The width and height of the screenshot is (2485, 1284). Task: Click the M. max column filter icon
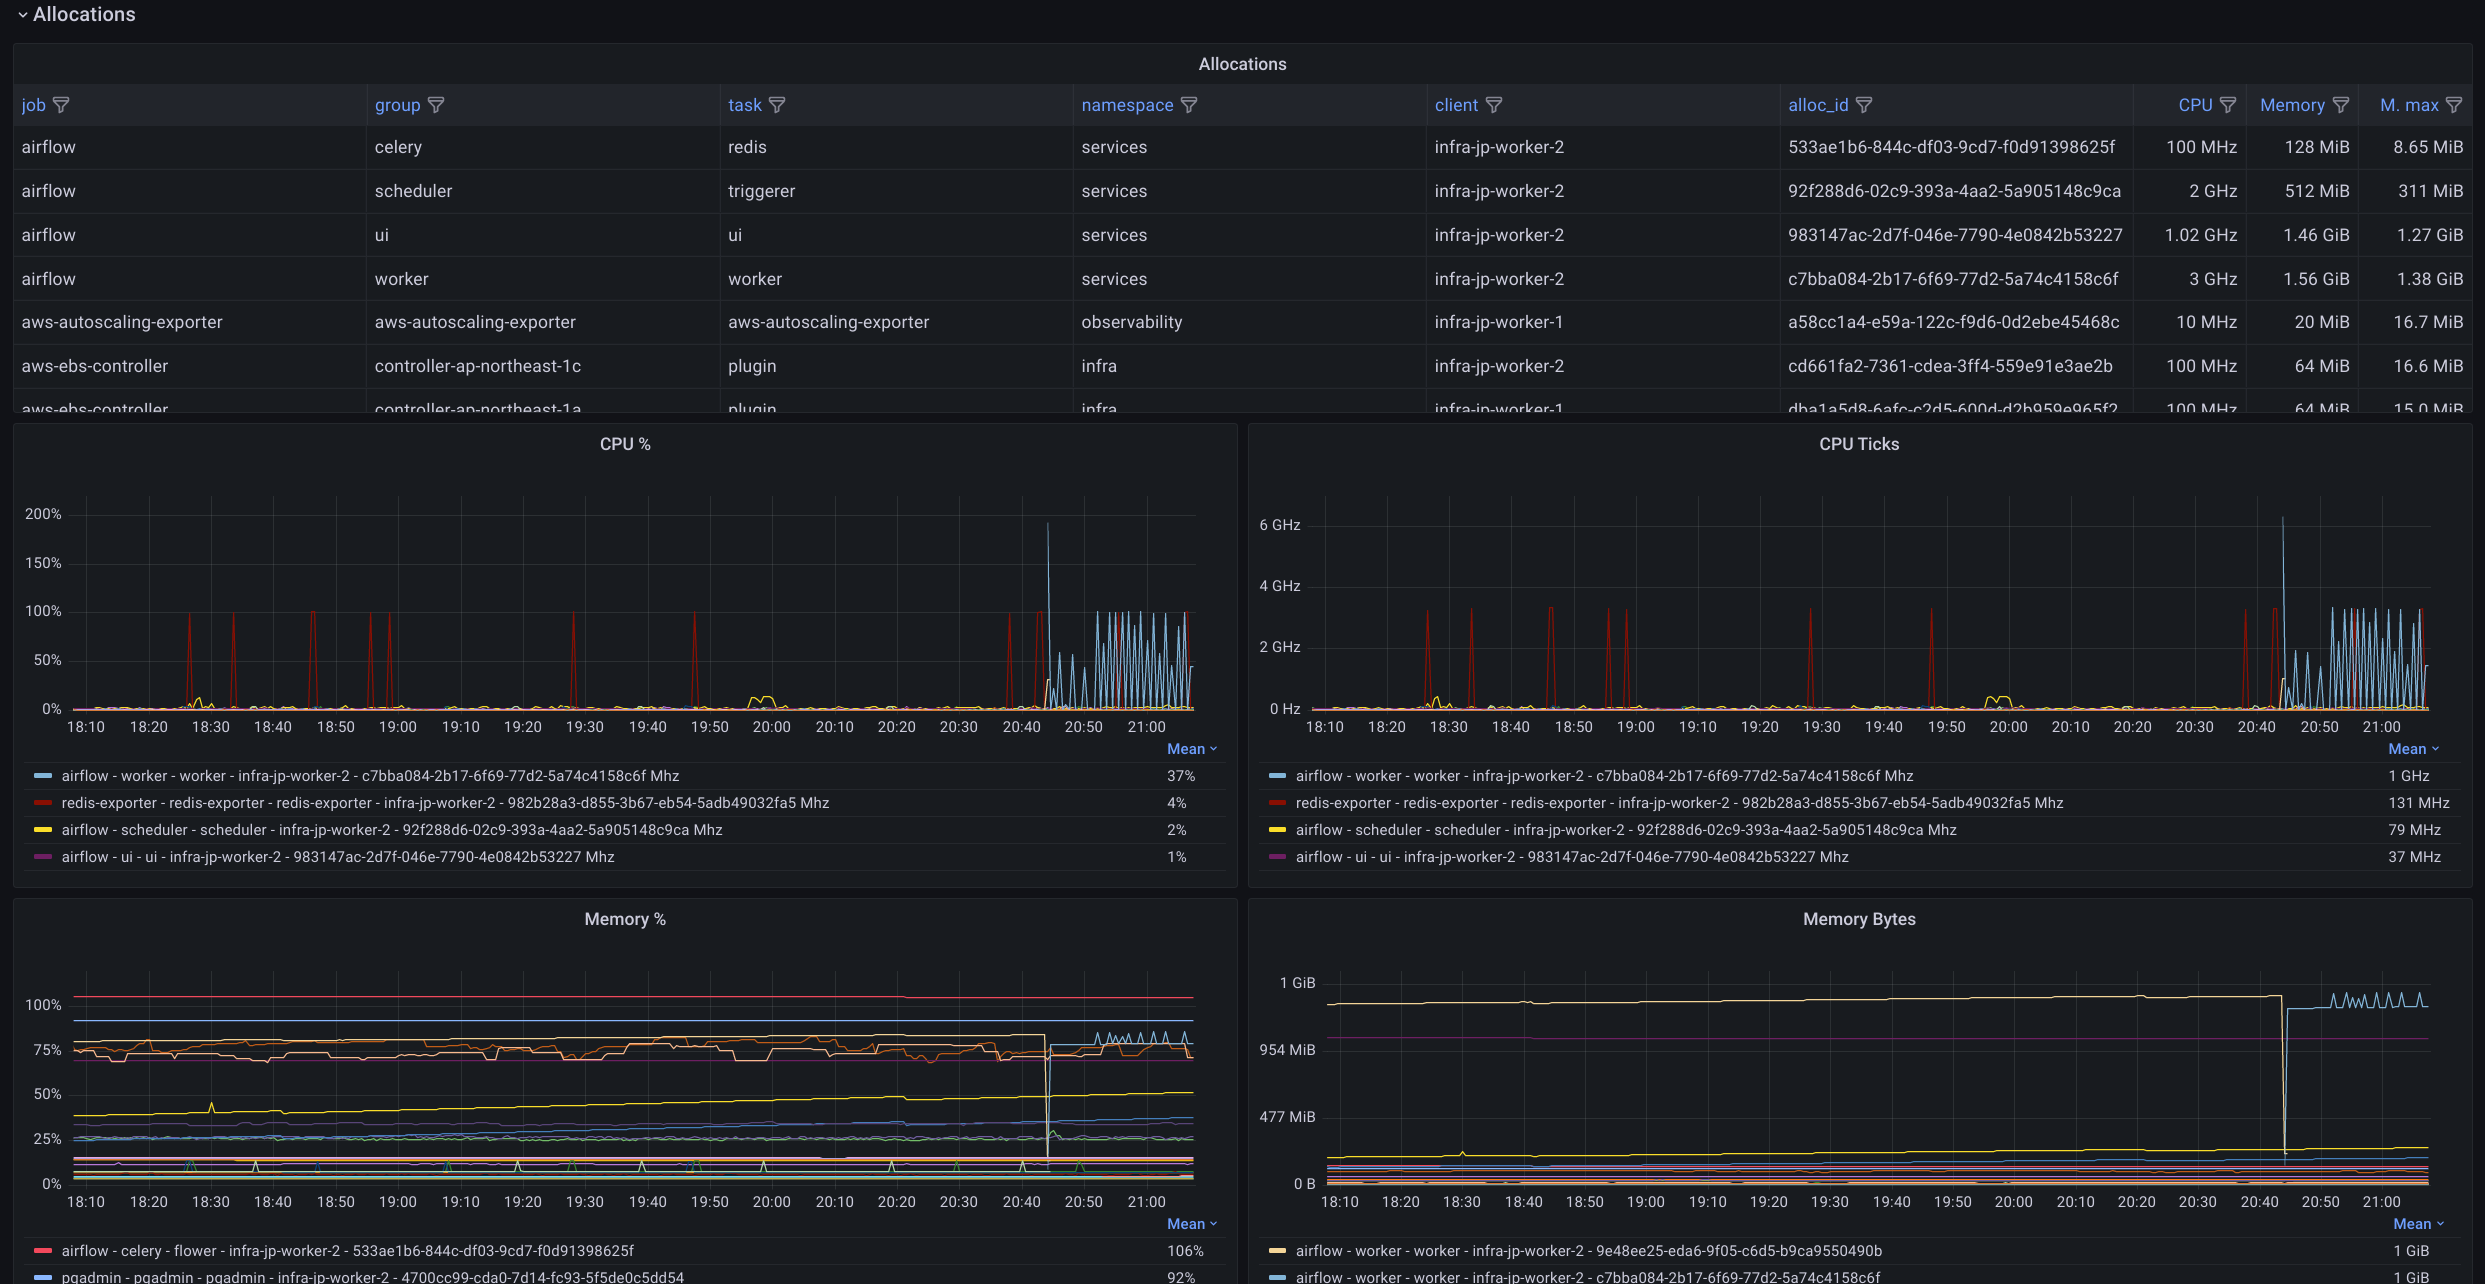point(2454,105)
